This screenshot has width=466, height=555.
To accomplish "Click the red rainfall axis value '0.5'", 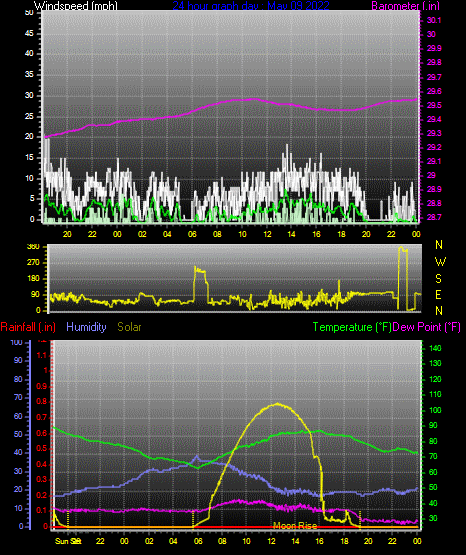I will tap(42, 448).
